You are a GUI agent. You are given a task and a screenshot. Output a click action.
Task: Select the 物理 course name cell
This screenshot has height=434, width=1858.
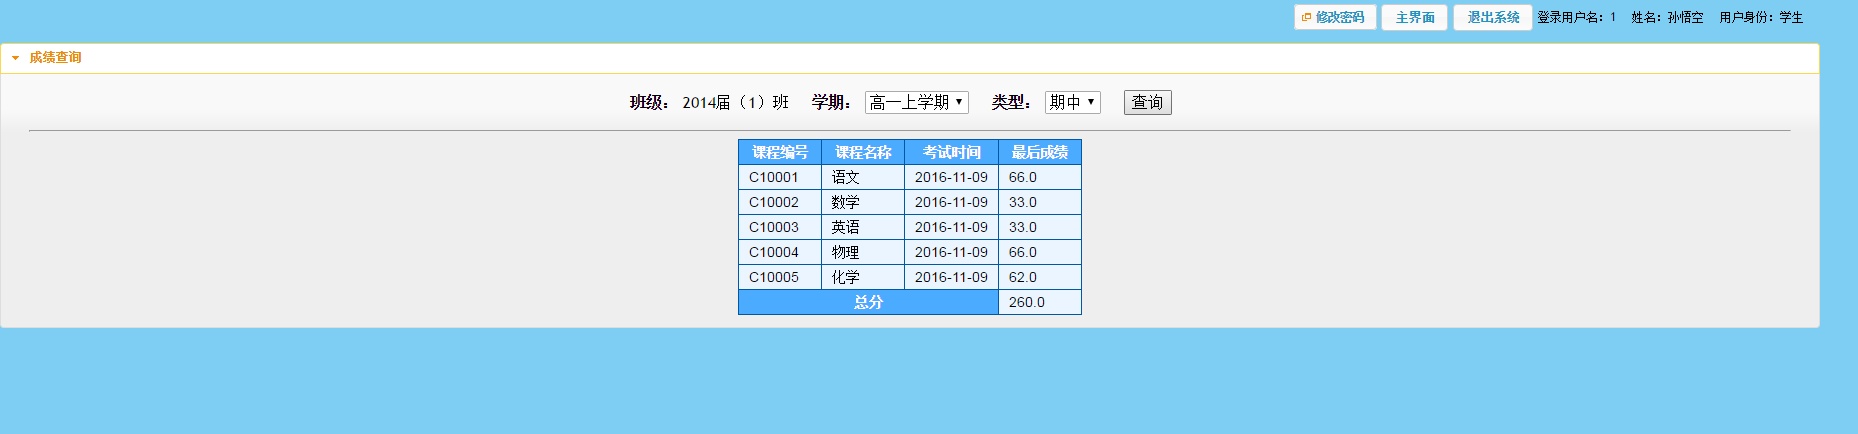862,252
